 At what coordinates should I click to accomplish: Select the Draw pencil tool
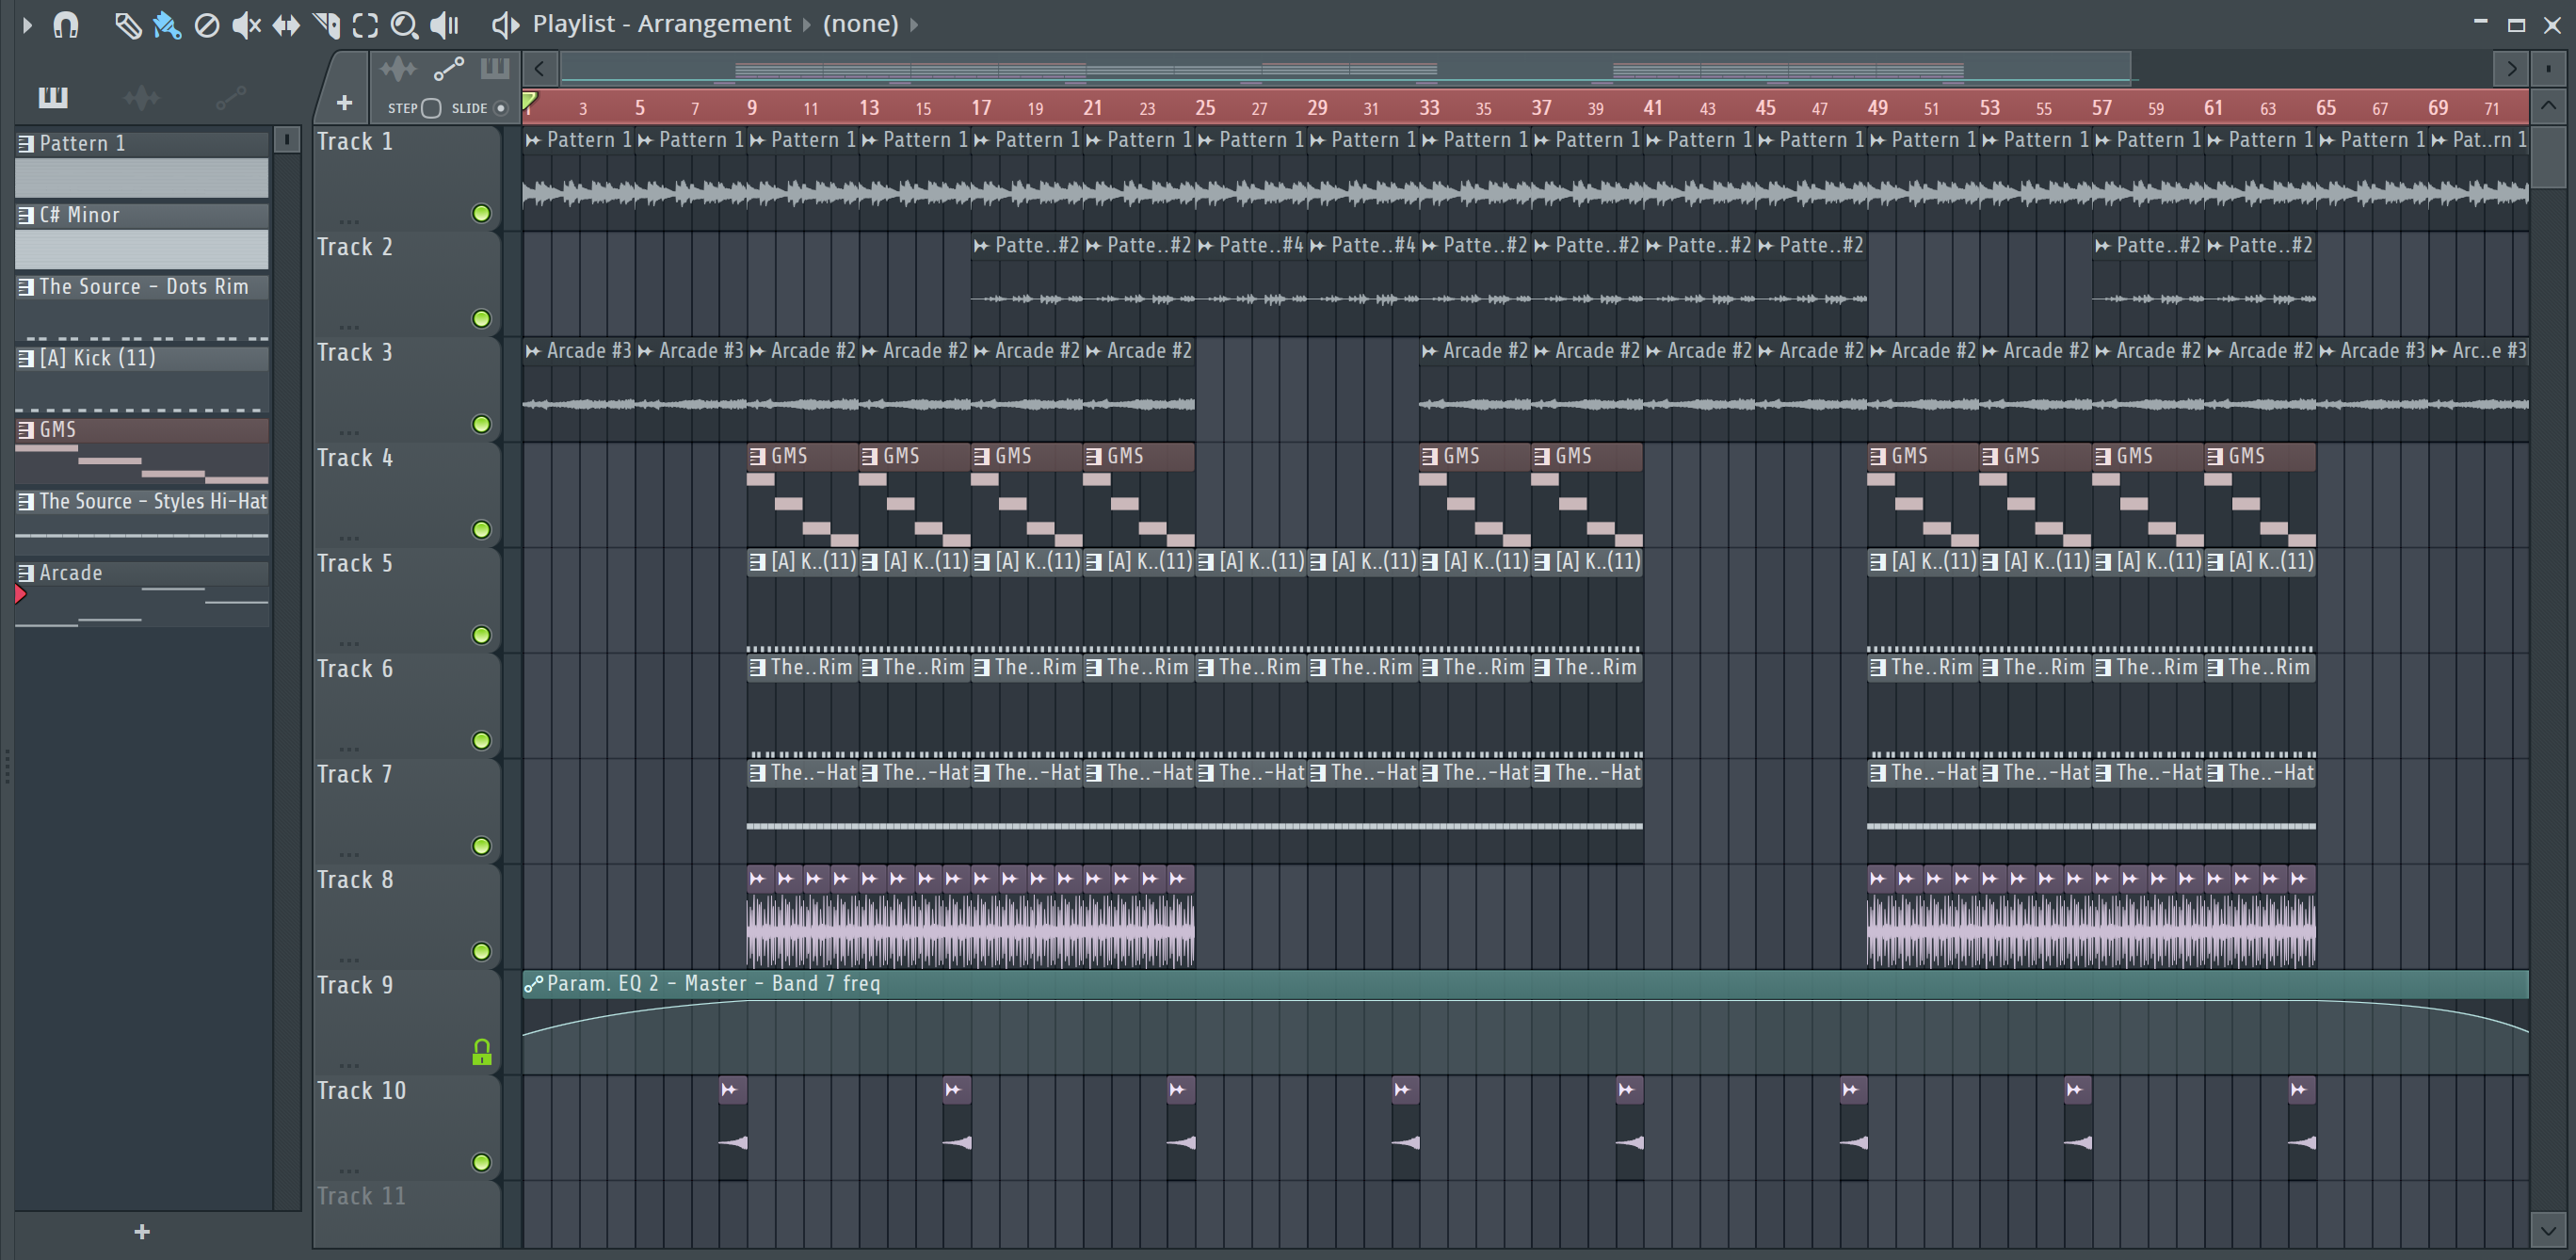(127, 25)
